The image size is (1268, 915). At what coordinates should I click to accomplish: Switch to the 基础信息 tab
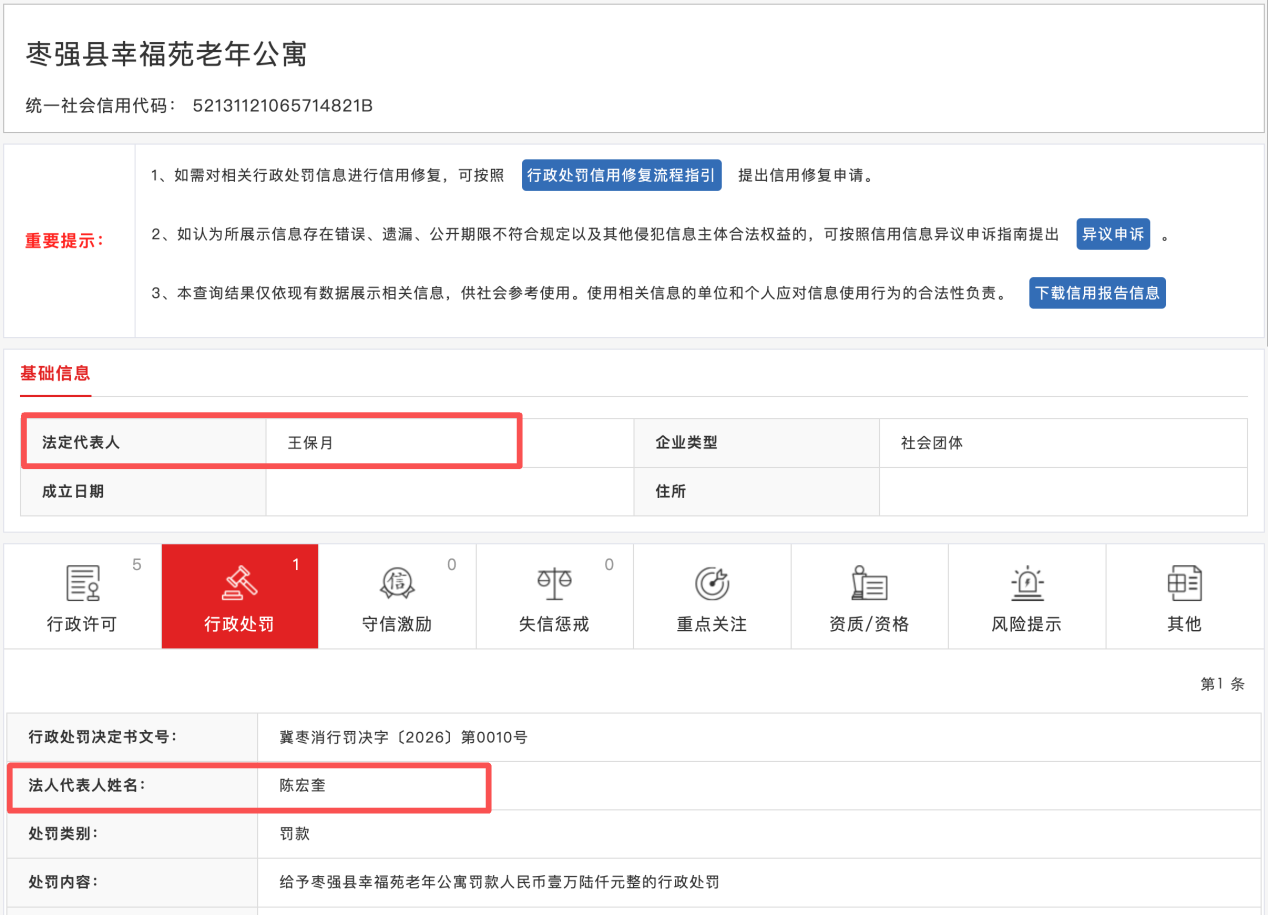[x=55, y=374]
